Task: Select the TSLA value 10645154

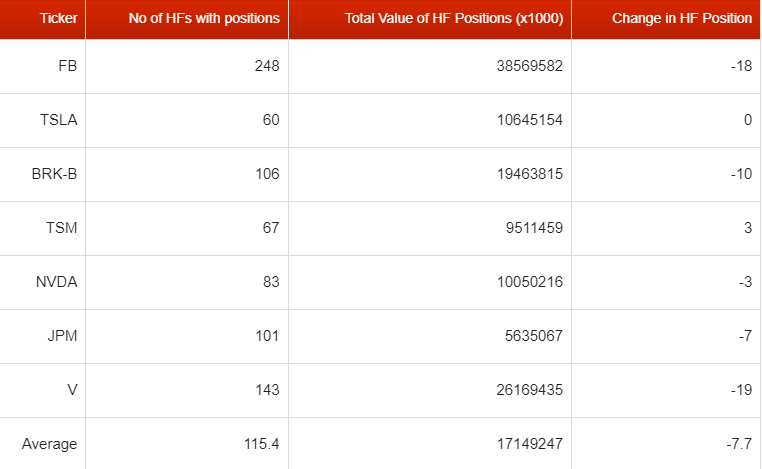Action: coord(530,120)
